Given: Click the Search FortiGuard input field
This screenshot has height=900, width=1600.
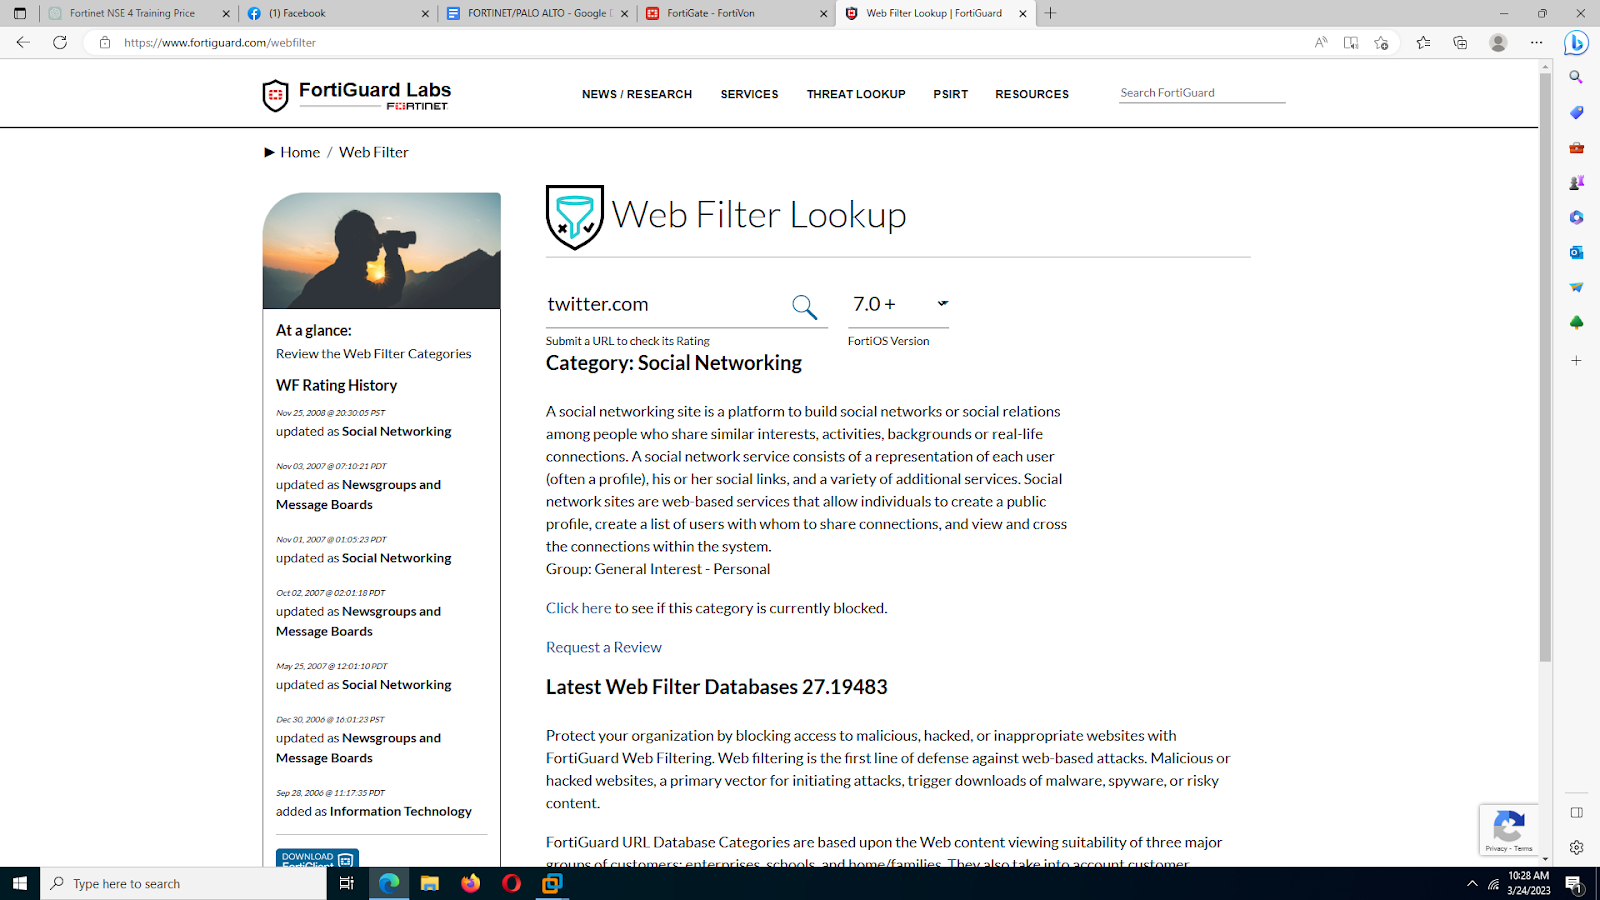Looking at the screenshot, I should tap(1202, 92).
